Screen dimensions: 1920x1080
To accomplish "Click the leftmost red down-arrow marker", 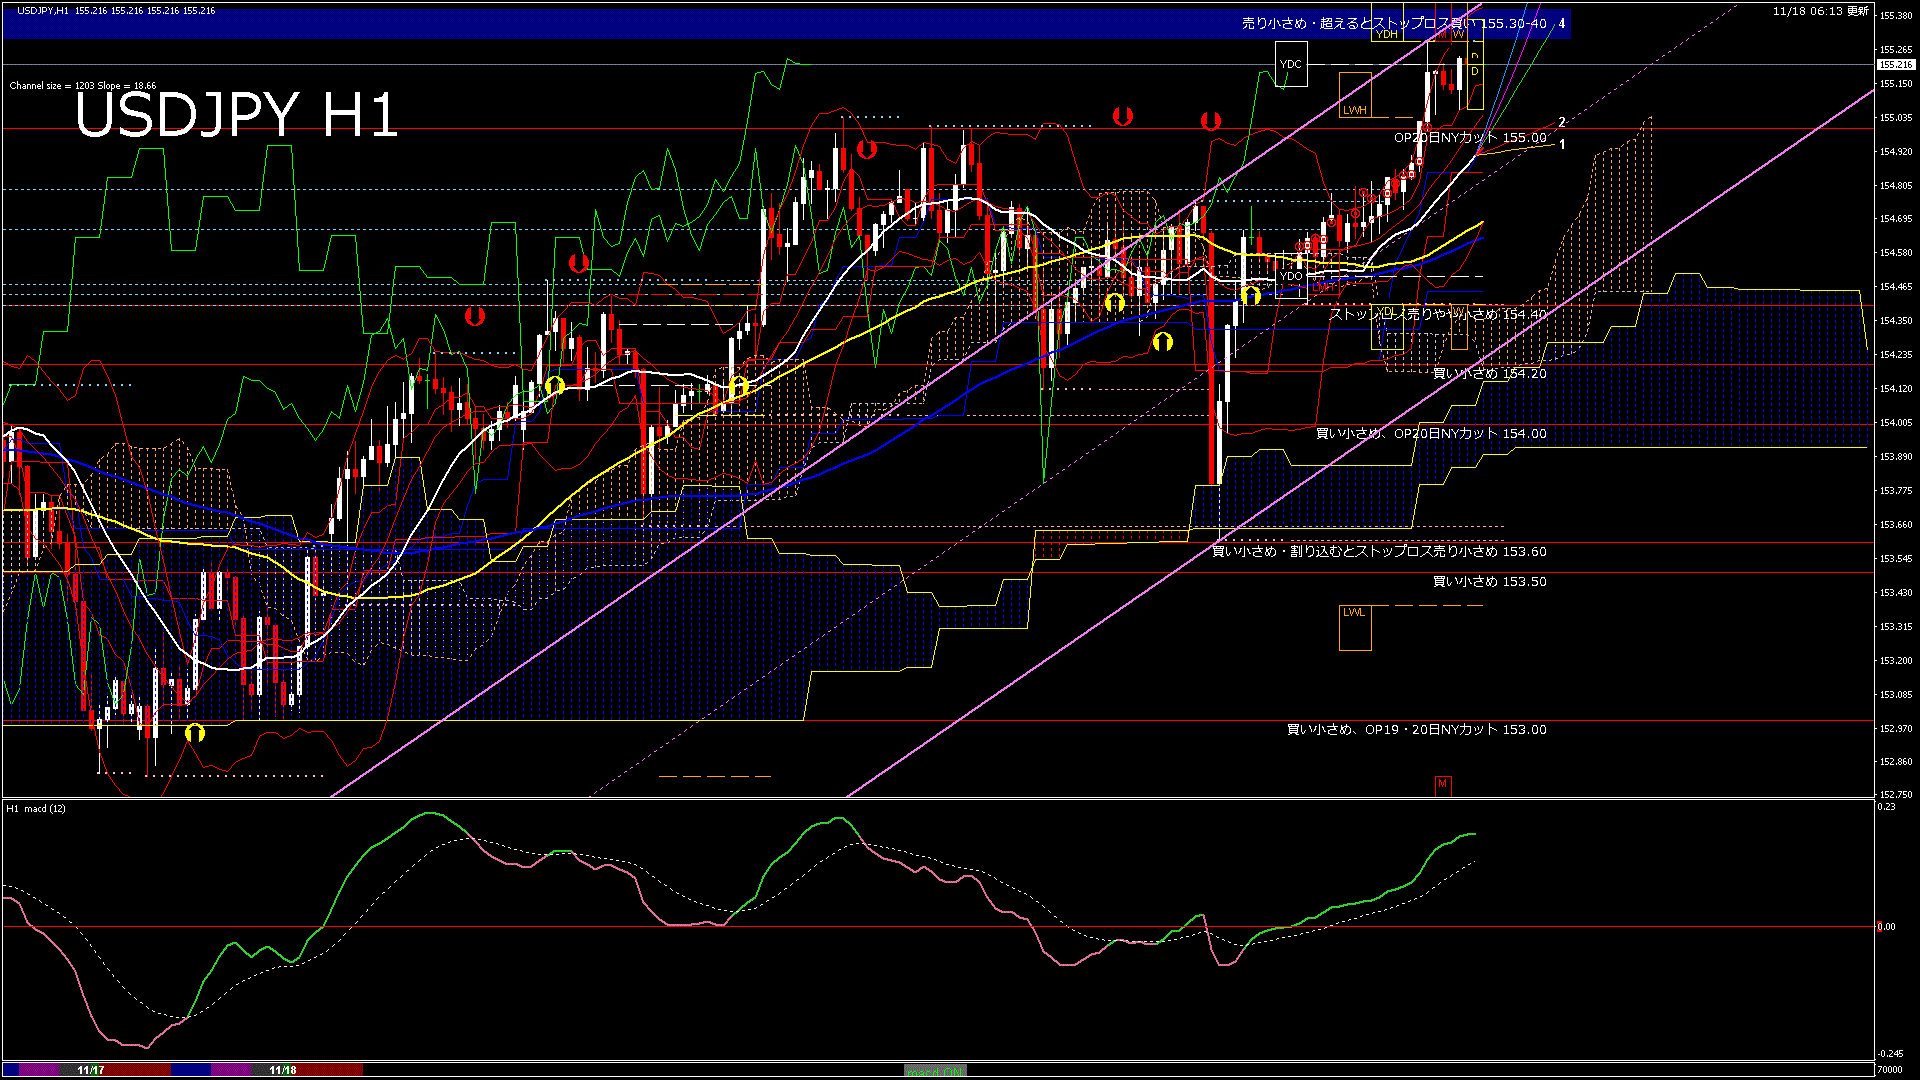I will (475, 316).
